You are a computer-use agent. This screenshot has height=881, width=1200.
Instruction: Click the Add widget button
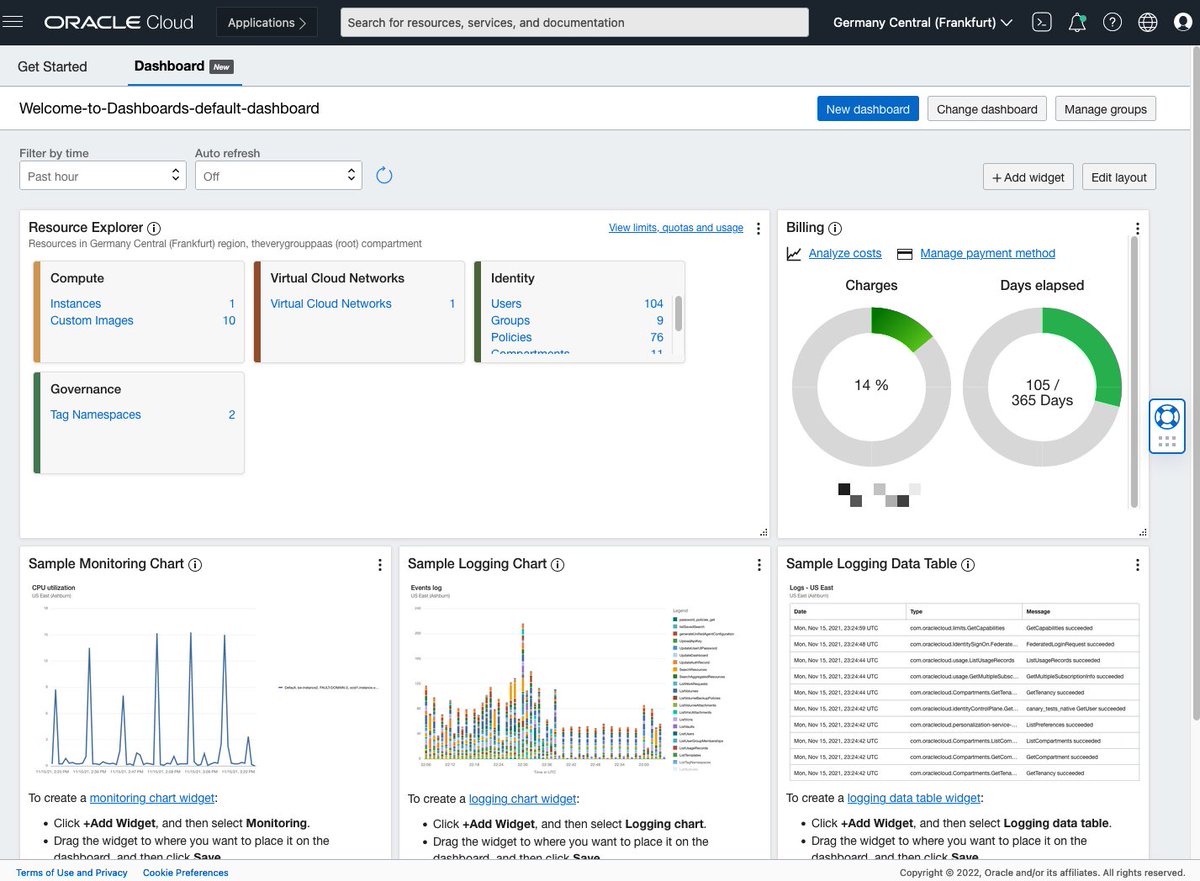[1028, 177]
